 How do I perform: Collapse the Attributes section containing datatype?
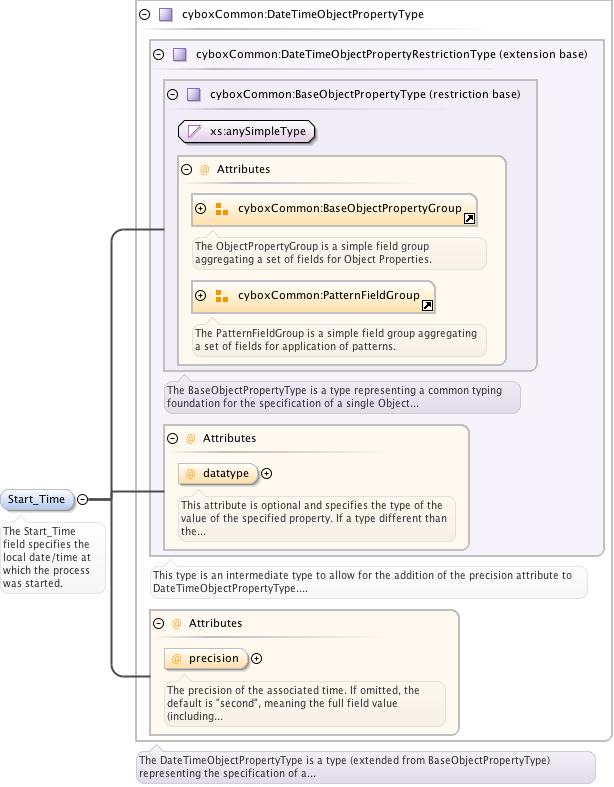[172, 438]
